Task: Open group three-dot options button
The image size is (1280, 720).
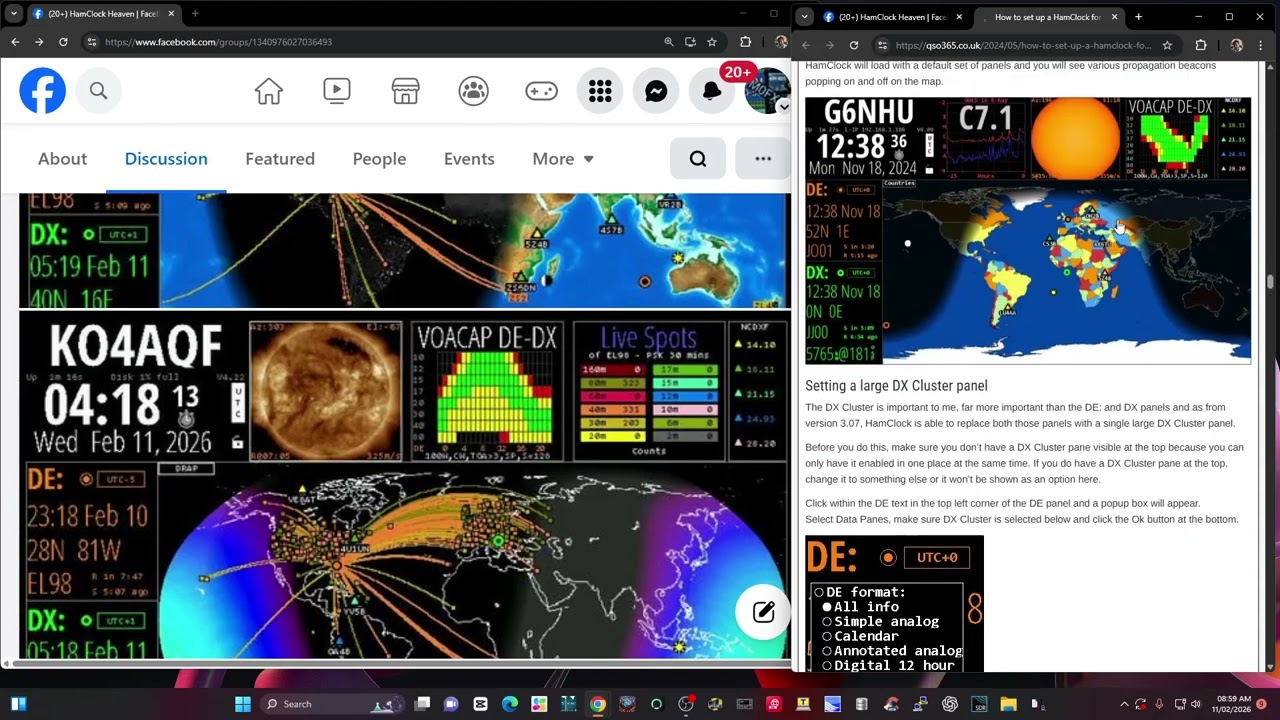Action: pyautogui.click(x=763, y=158)
